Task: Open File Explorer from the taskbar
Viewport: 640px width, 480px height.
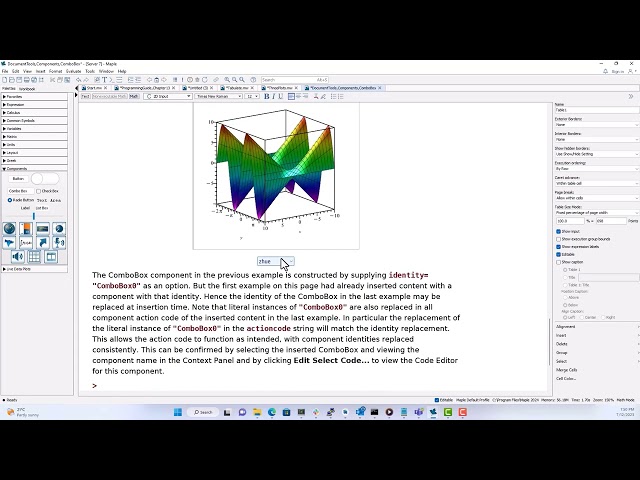Action: [257, 412]
